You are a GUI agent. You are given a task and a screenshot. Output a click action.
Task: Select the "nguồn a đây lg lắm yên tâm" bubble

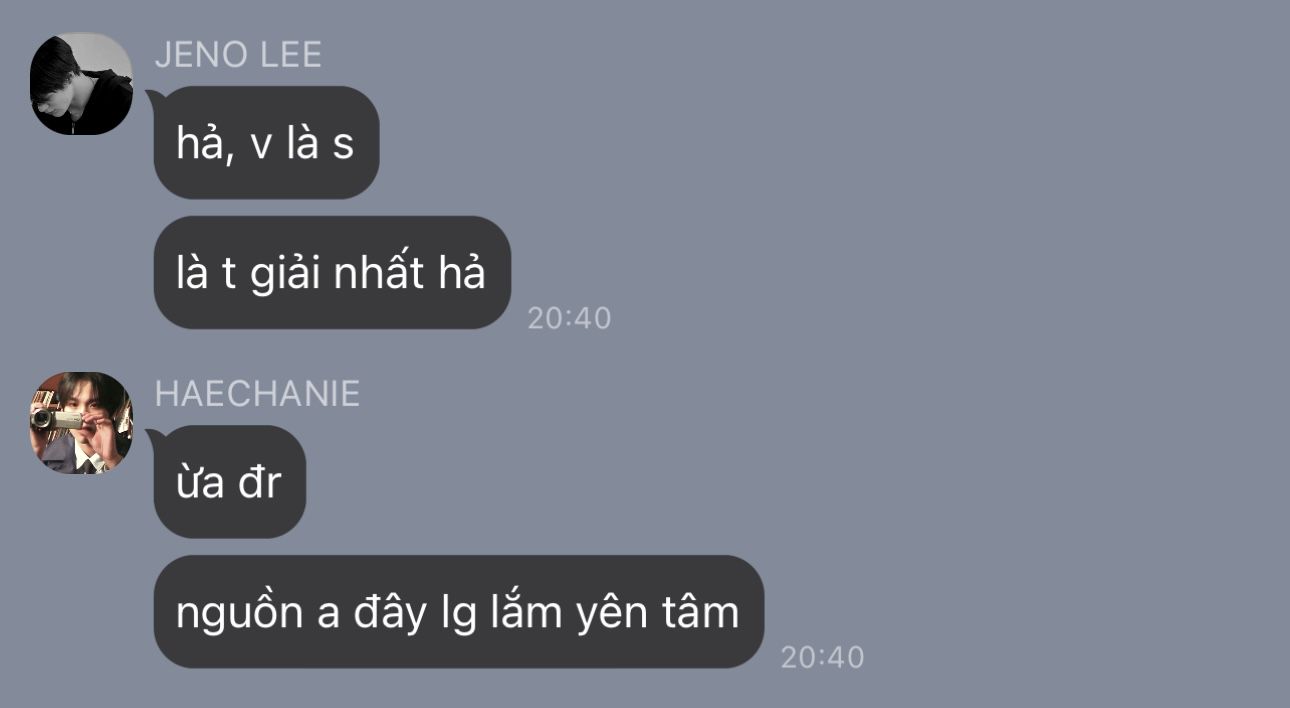(x=458, y=611)
